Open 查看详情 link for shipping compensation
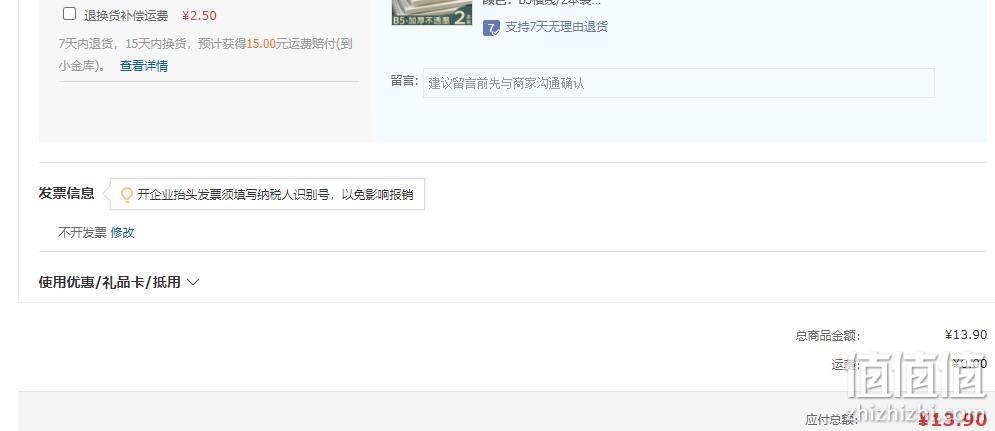 (x=144, y=66)
